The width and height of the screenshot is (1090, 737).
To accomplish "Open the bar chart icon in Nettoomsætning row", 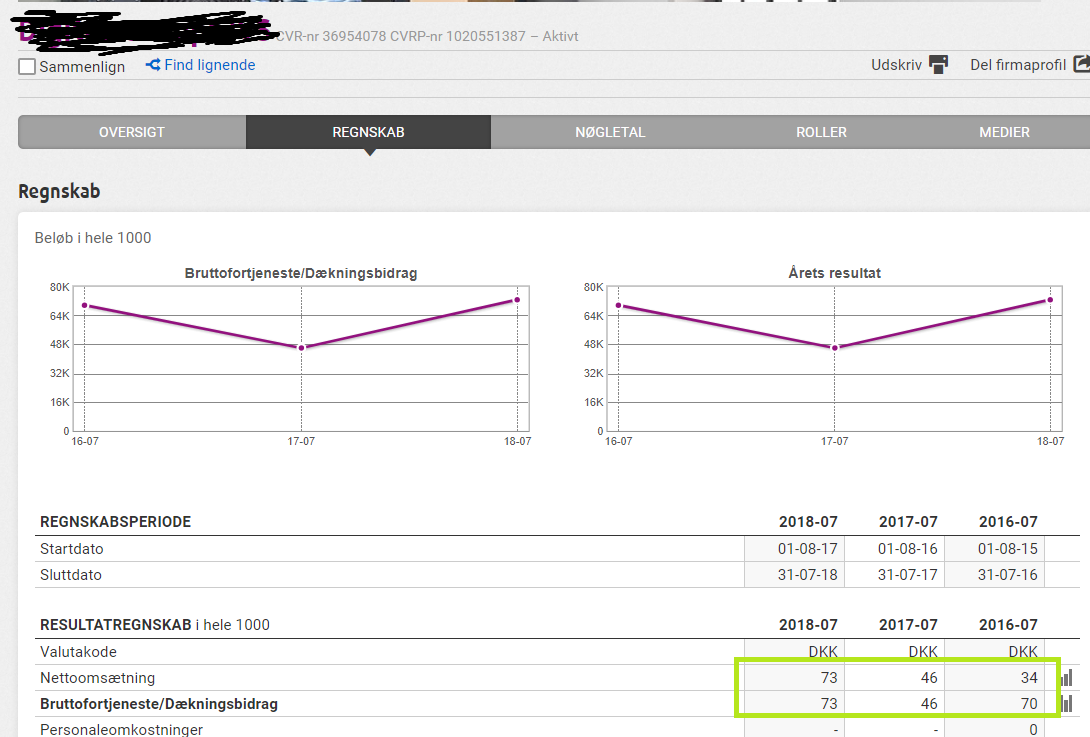I will 1066,678.
